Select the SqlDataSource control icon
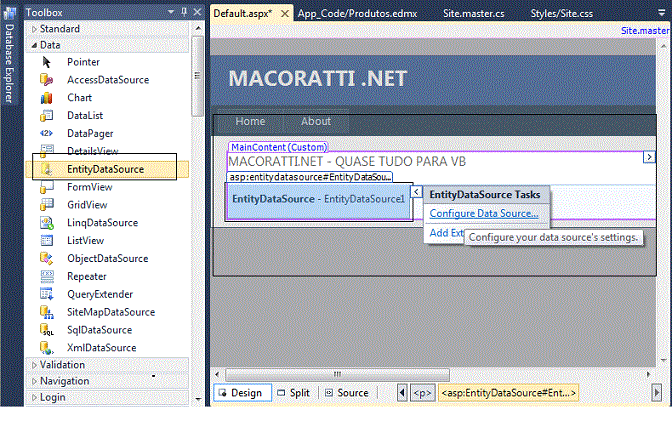Viewport: 672px width, 427px height. click(x=46, y=330)
